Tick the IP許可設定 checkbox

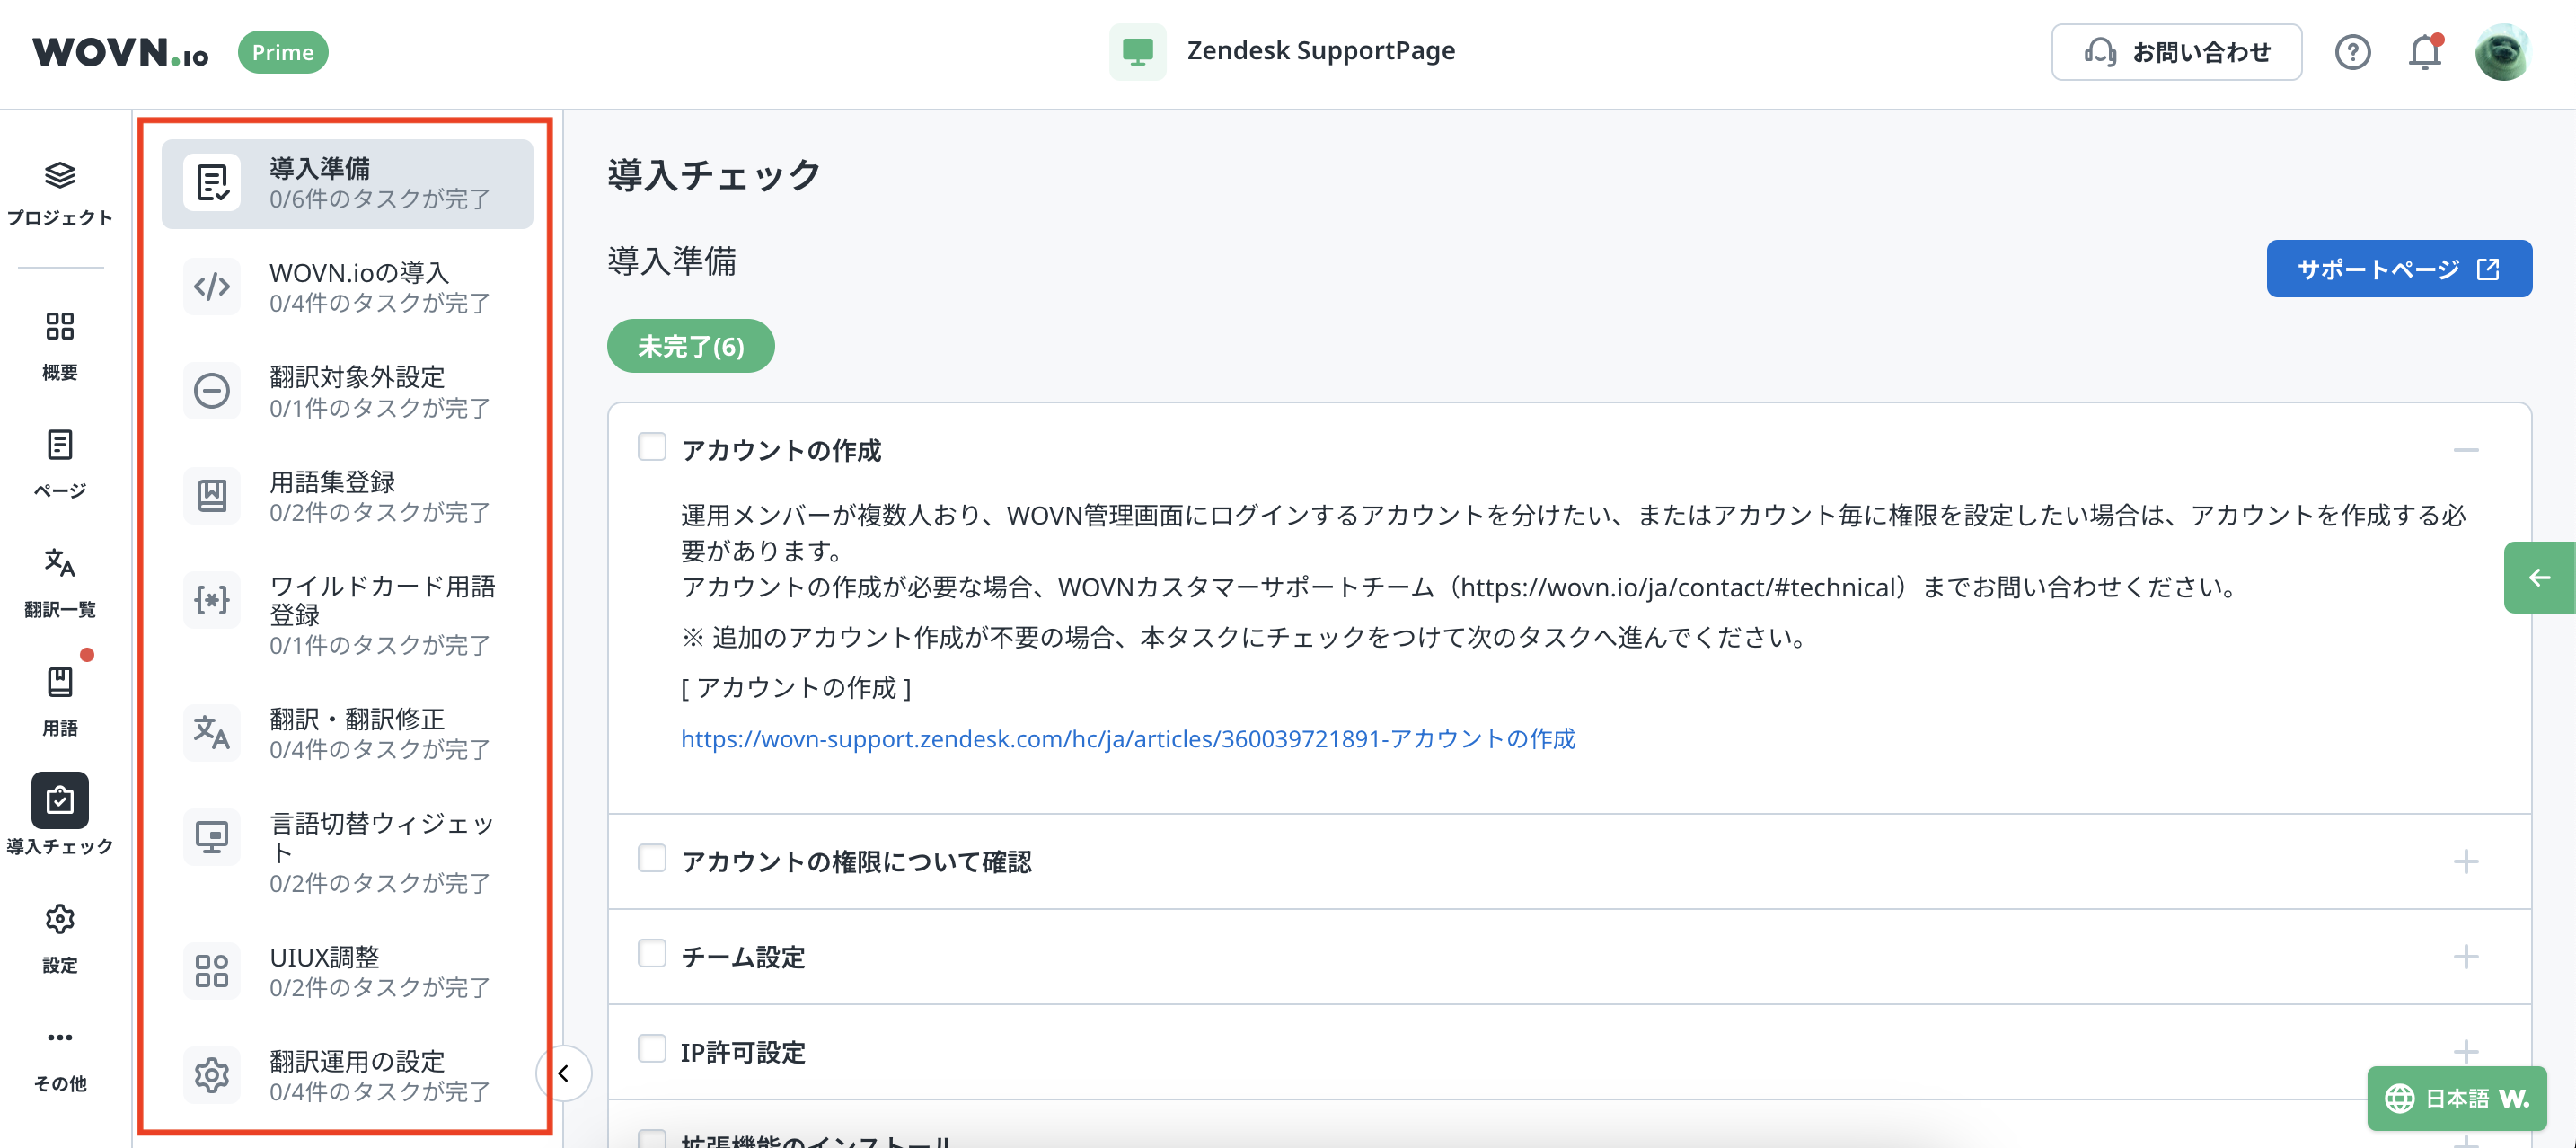[652, 1049]
